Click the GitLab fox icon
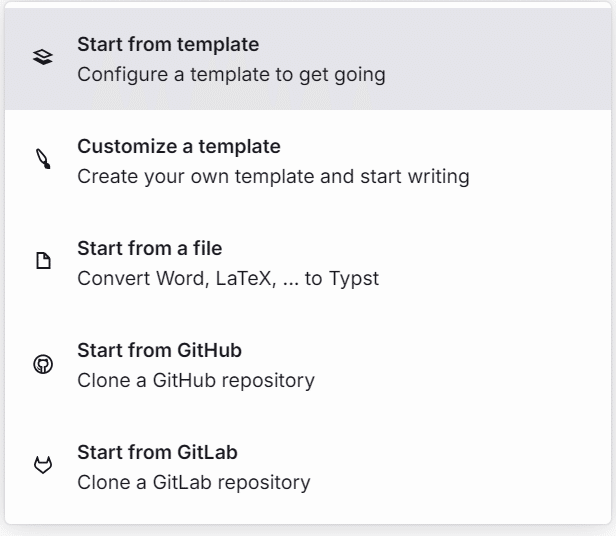The height and width of the screenshot is (536, 616). tap(42, 466)
